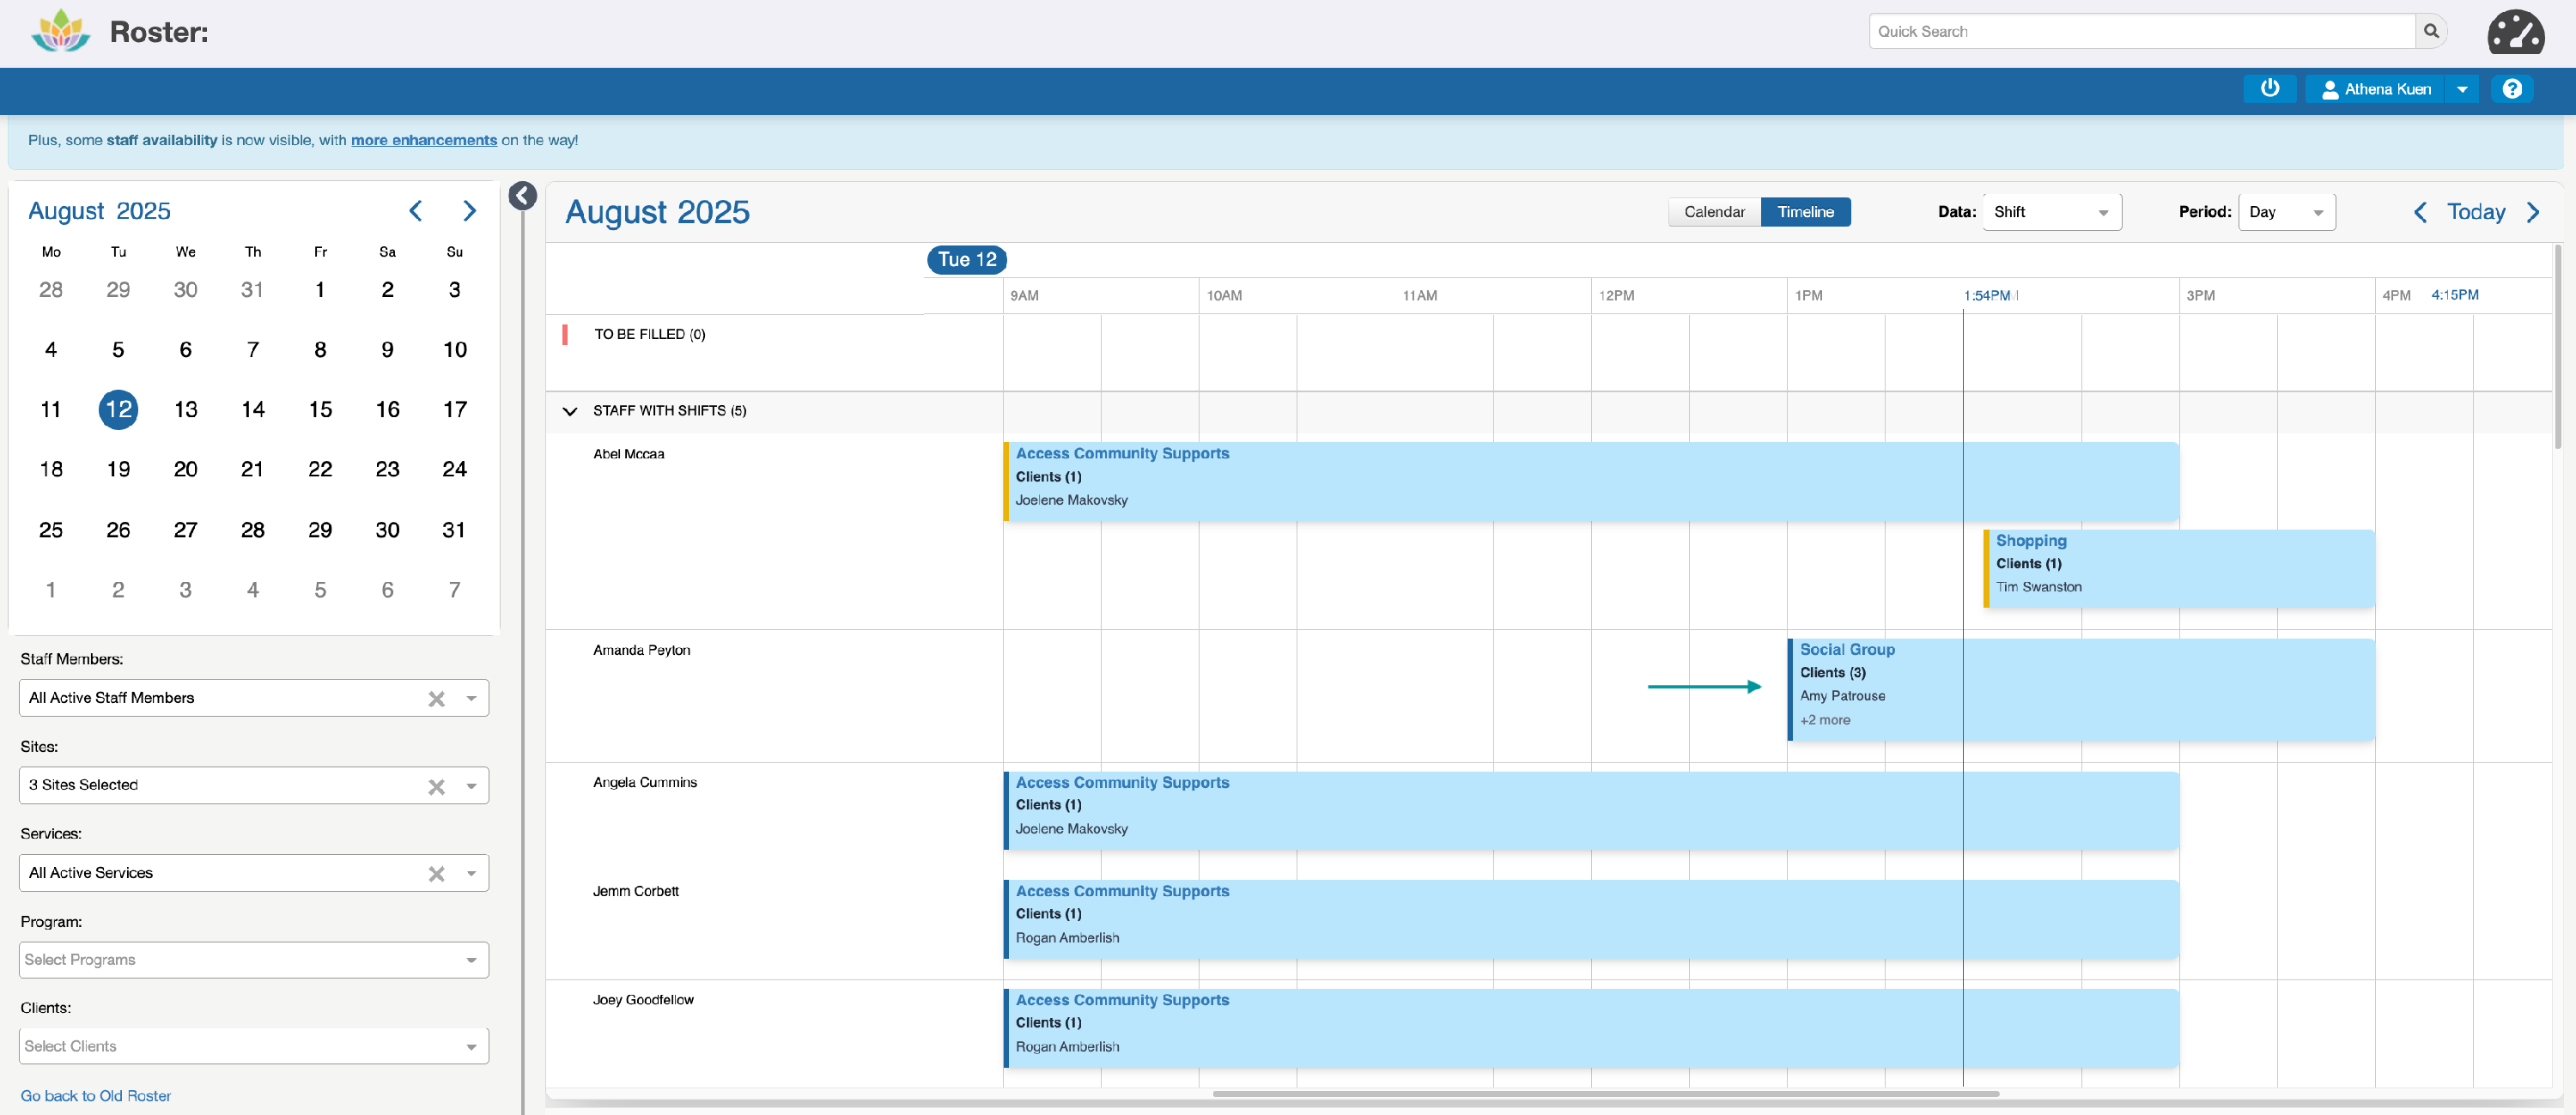Image resolution: width=2576 pixels, height=1115 pixels.
Task: Click staff name Abel Mccaa
Action: click(629, 454)
